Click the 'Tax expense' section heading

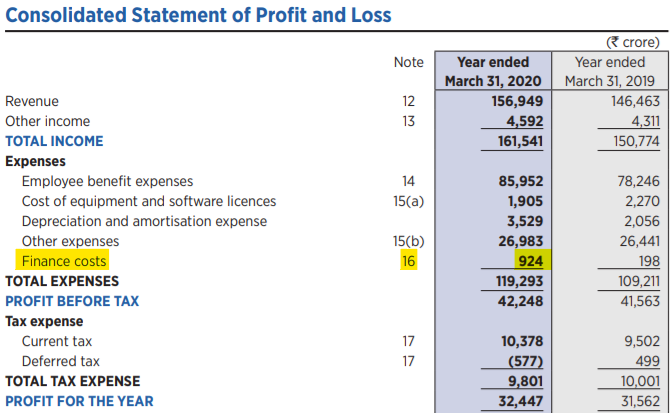click(44, 321)
